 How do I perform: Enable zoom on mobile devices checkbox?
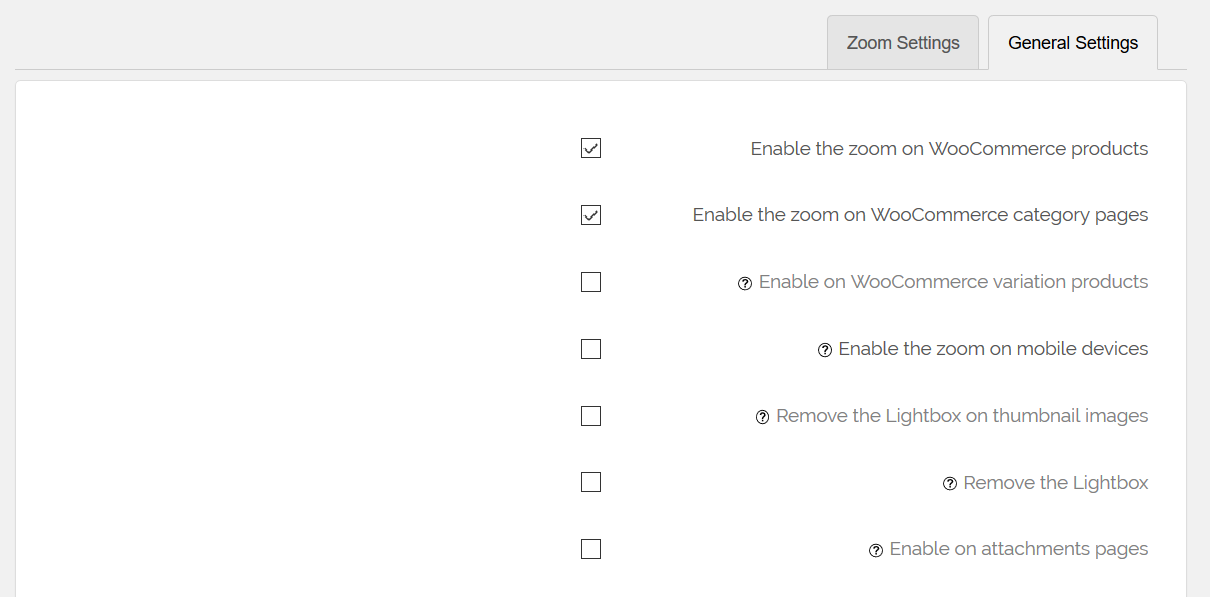(x=591, y=349)
